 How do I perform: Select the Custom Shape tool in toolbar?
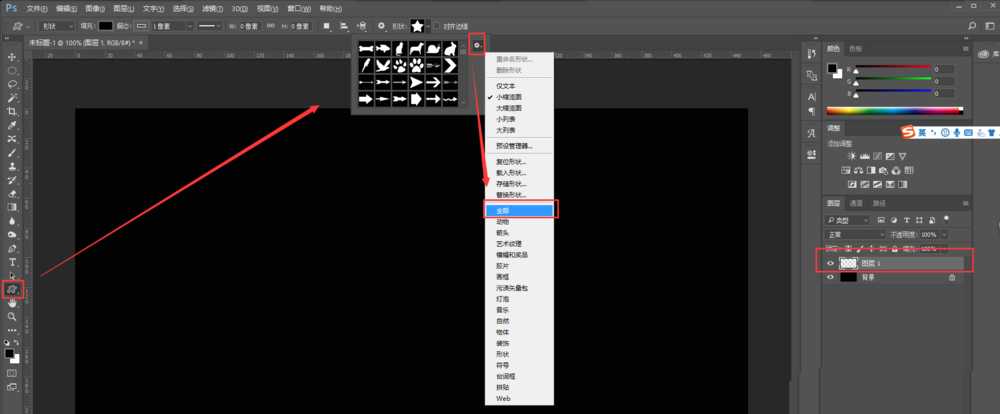12,288
